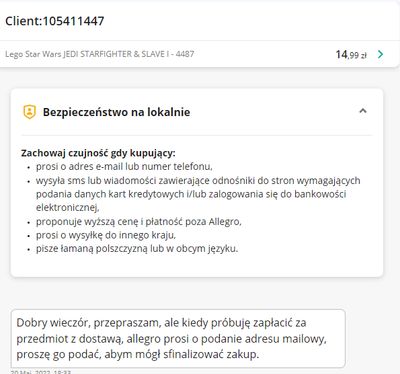Collapse the Bezpieczeństwo na lokalnie panel
The height and width of the screenshot is (374, 400).
(363, 111)
